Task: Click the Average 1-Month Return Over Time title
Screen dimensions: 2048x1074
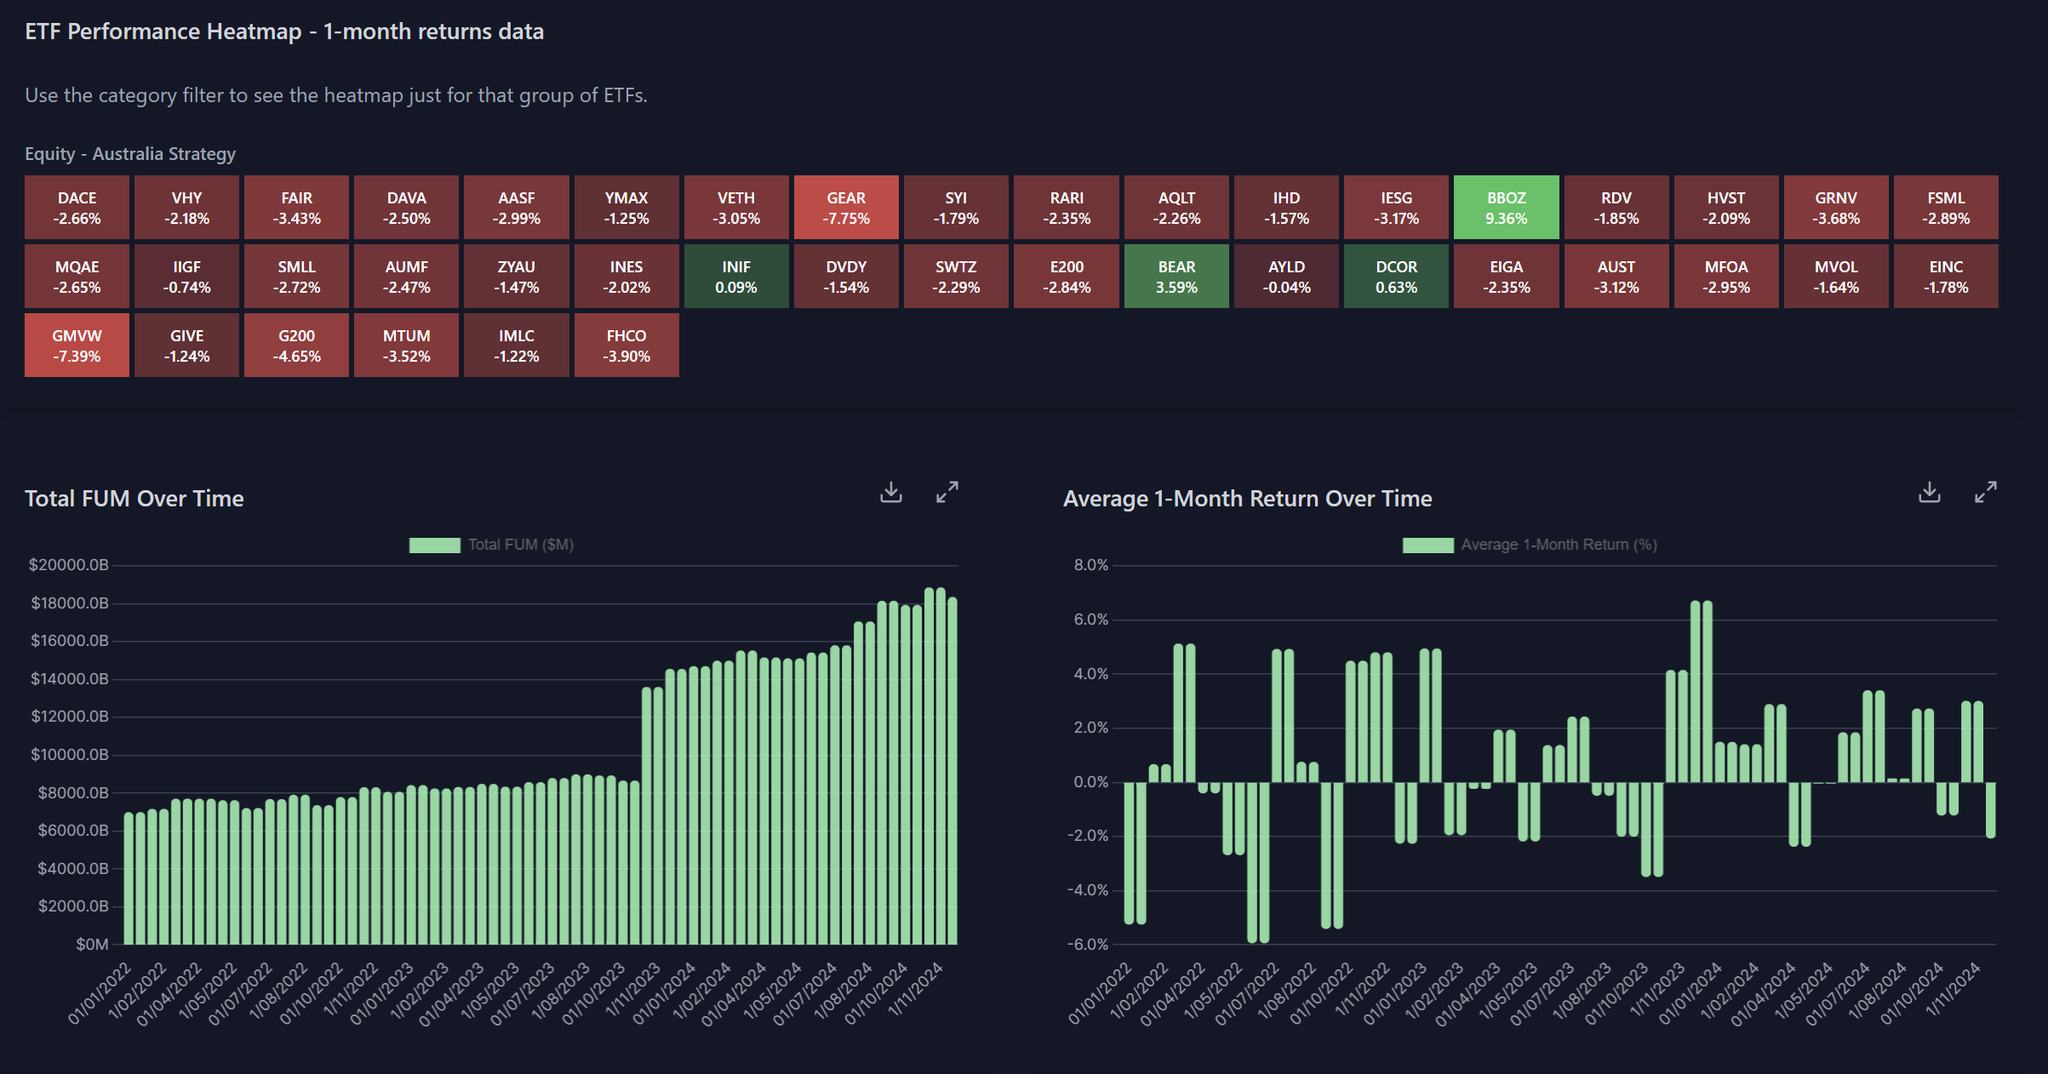Action: [x=1247, y=498]
